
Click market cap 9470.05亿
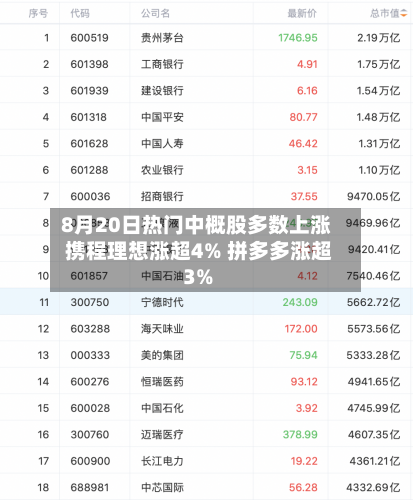pyautogui.click(x=373, y=197)
